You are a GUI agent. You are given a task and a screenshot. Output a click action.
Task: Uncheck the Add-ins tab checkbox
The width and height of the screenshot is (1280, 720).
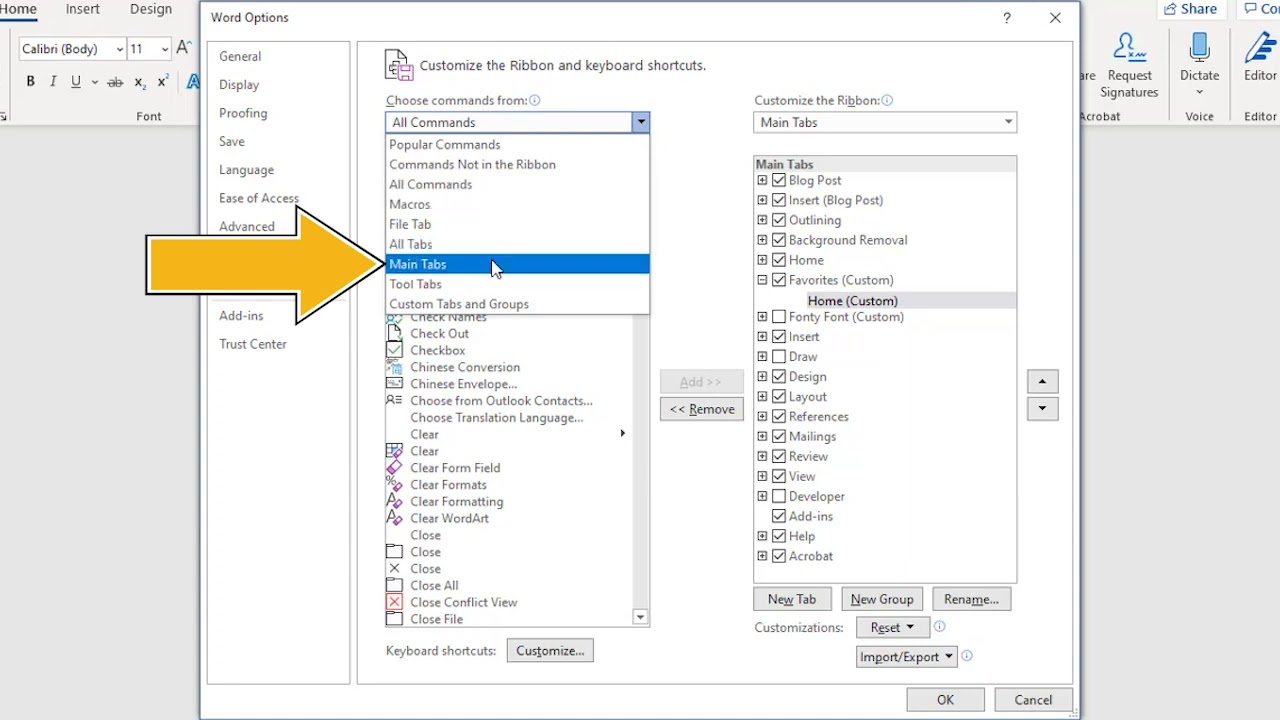coord(779,516)
